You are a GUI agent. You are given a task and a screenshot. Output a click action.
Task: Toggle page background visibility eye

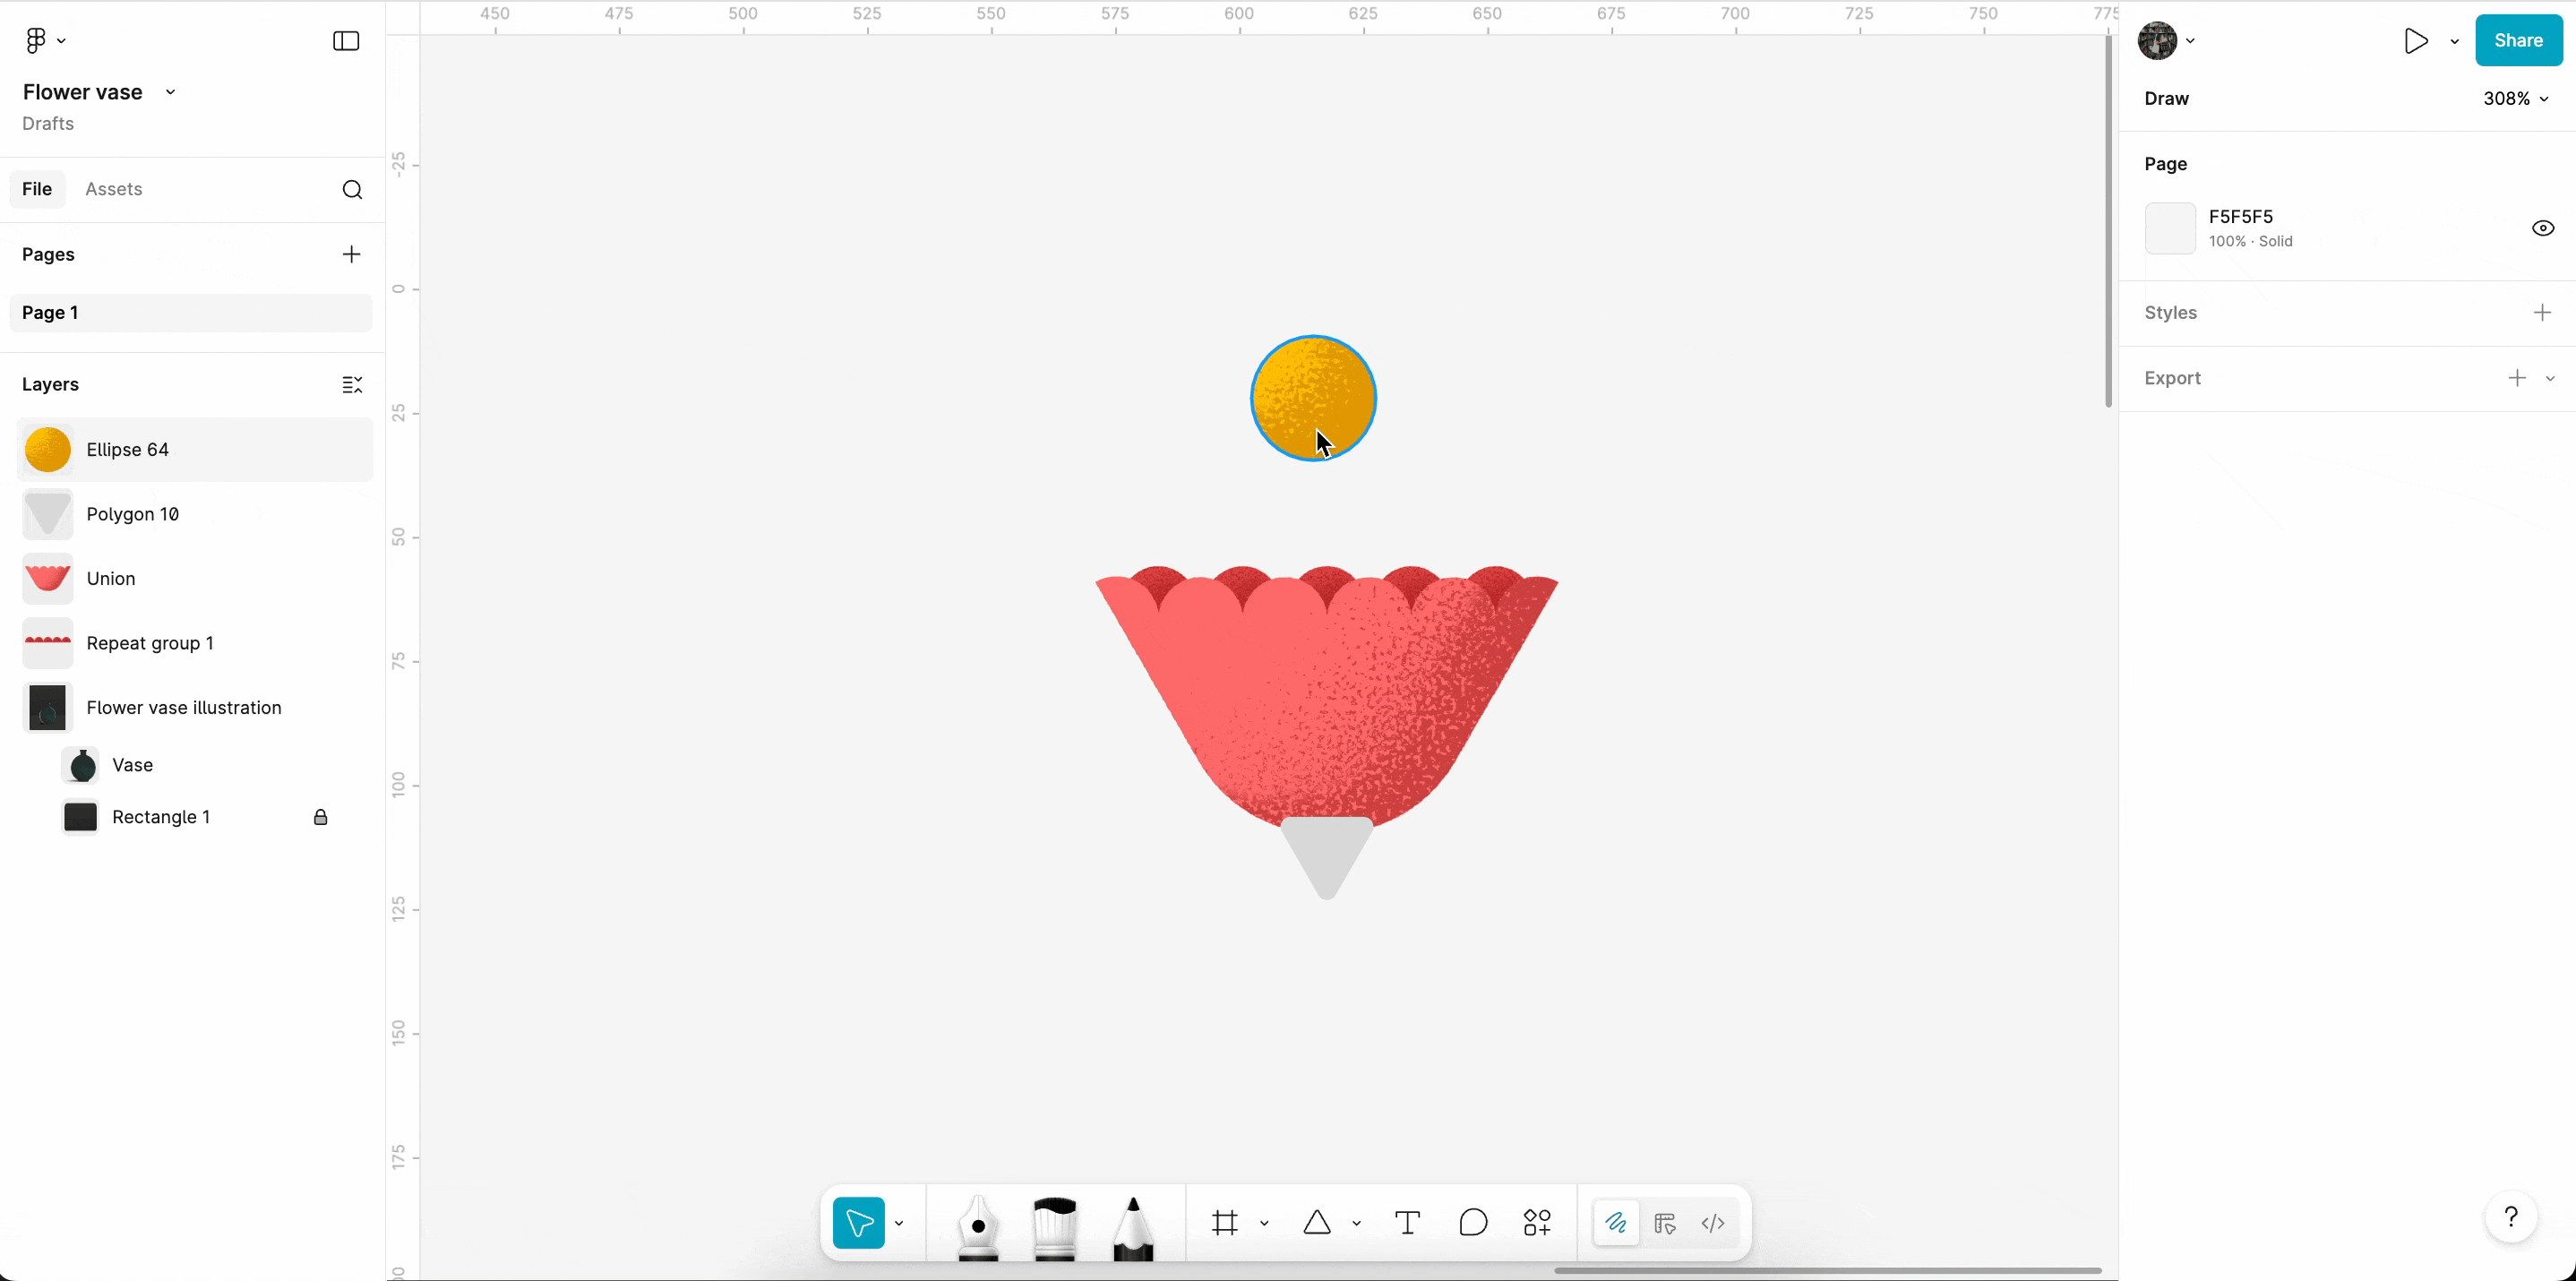(2542, 229)
